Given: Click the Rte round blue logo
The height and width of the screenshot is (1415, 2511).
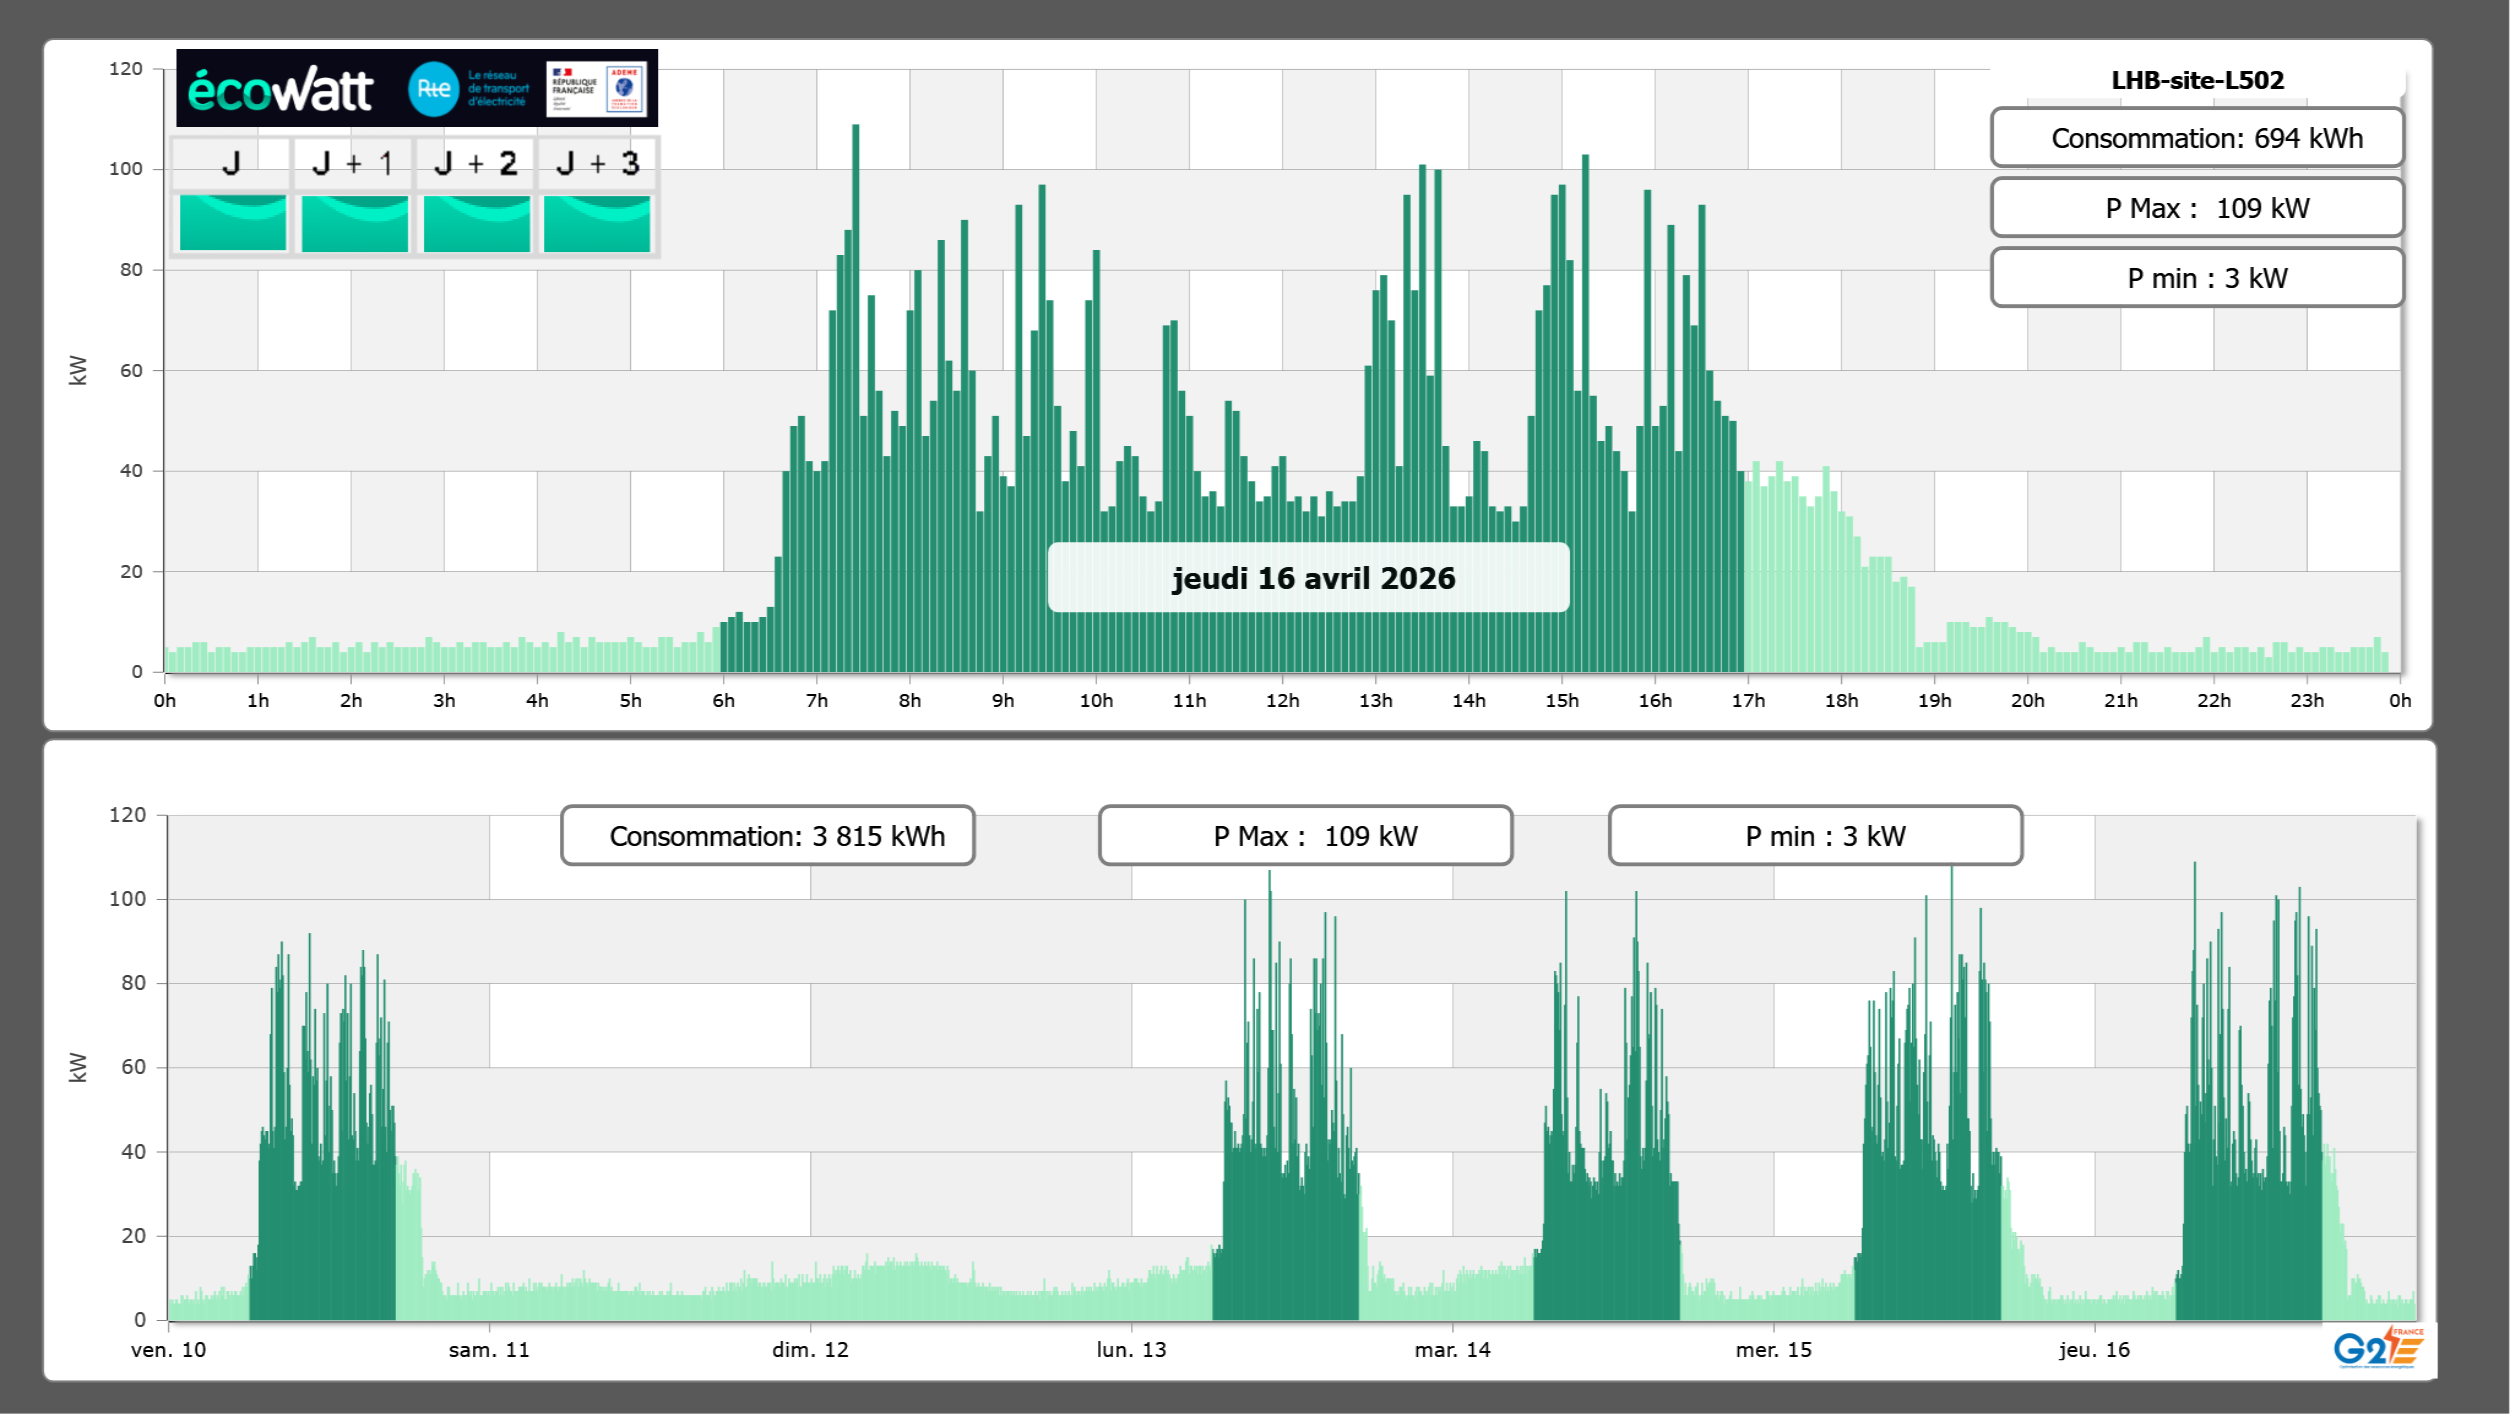Looking at the screenshot, I should pos(433,89).
